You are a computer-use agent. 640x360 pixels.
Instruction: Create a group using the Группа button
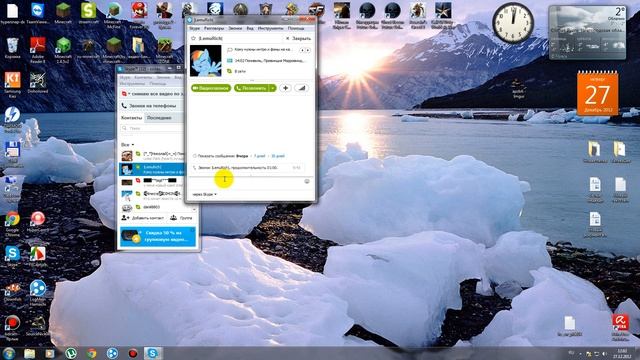(181, 218)
